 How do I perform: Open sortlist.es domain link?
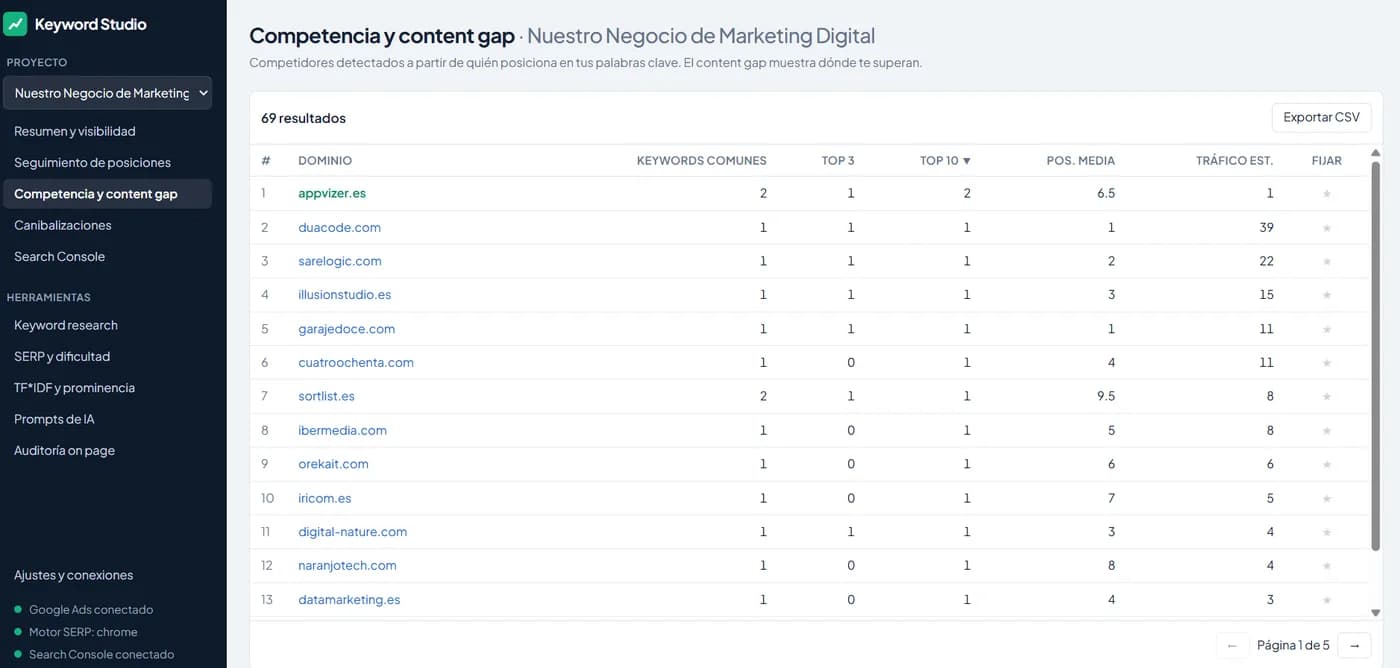pyautogui.click(x=326, y=397)
